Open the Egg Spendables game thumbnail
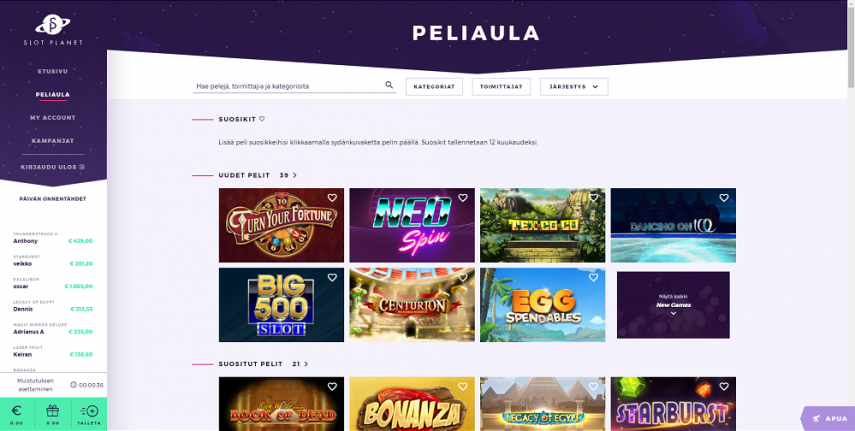This screenshot has width=855, height=431. [x=543, y=304]
